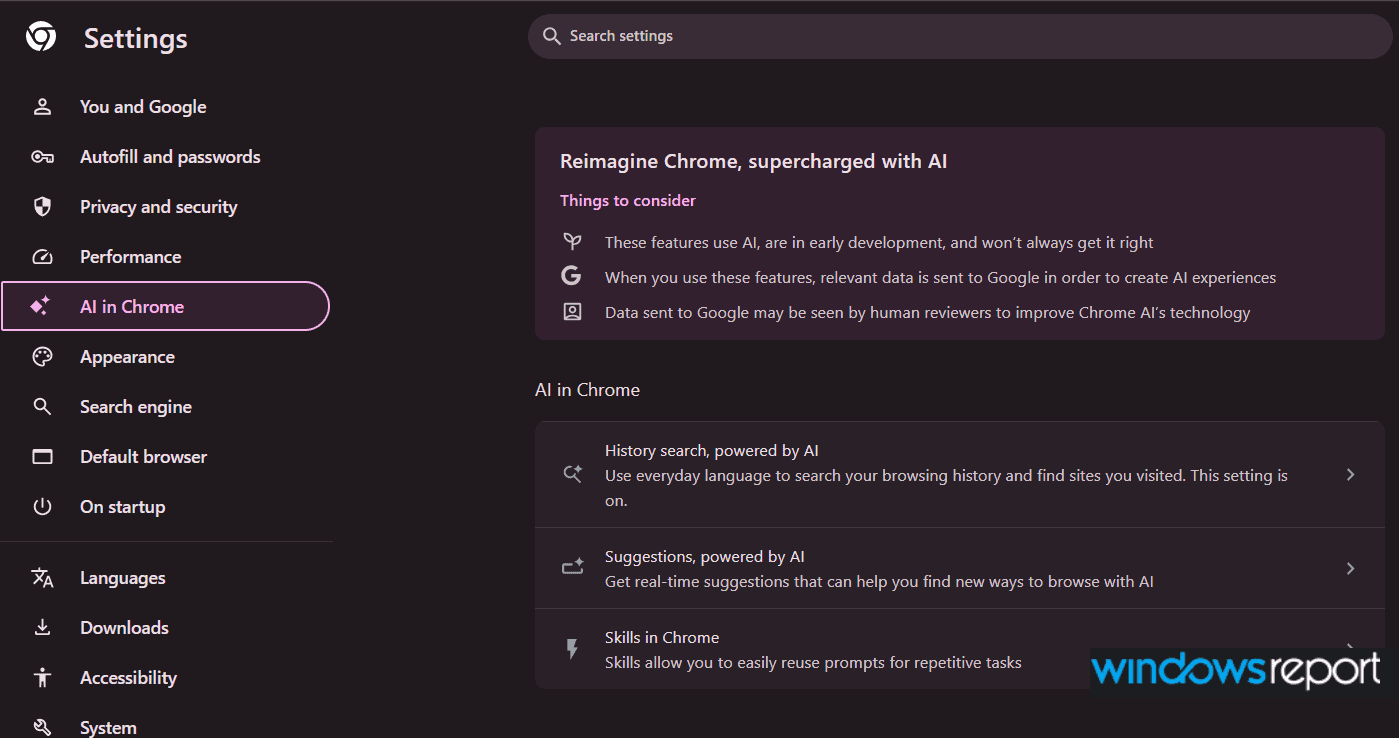Click the text about features in early development
1399x738 pixels.
pyautogui.click(x=879, y=242)
